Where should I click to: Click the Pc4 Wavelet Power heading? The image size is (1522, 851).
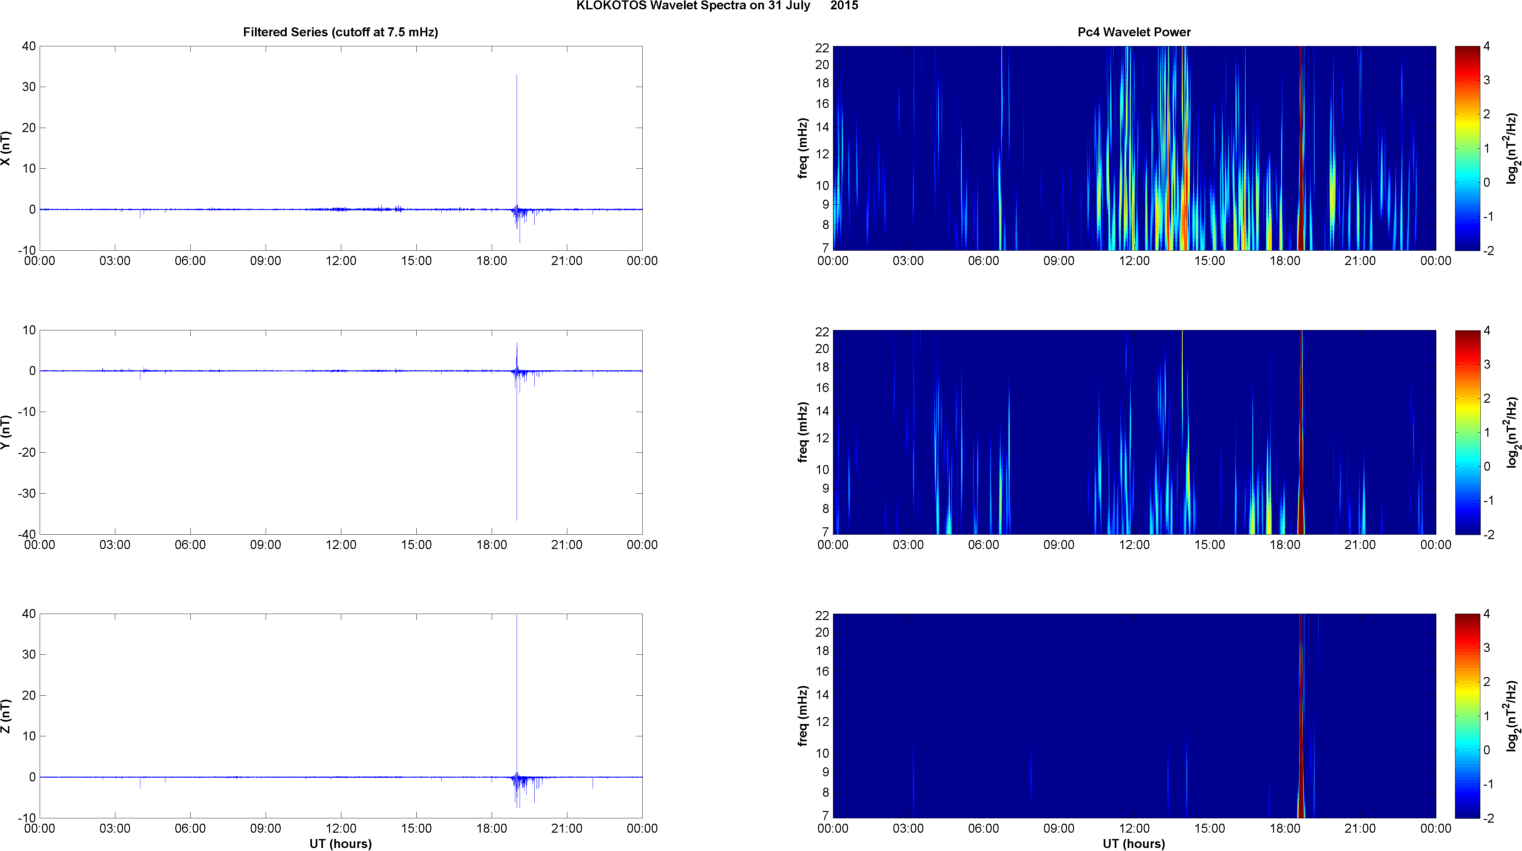1134,32
